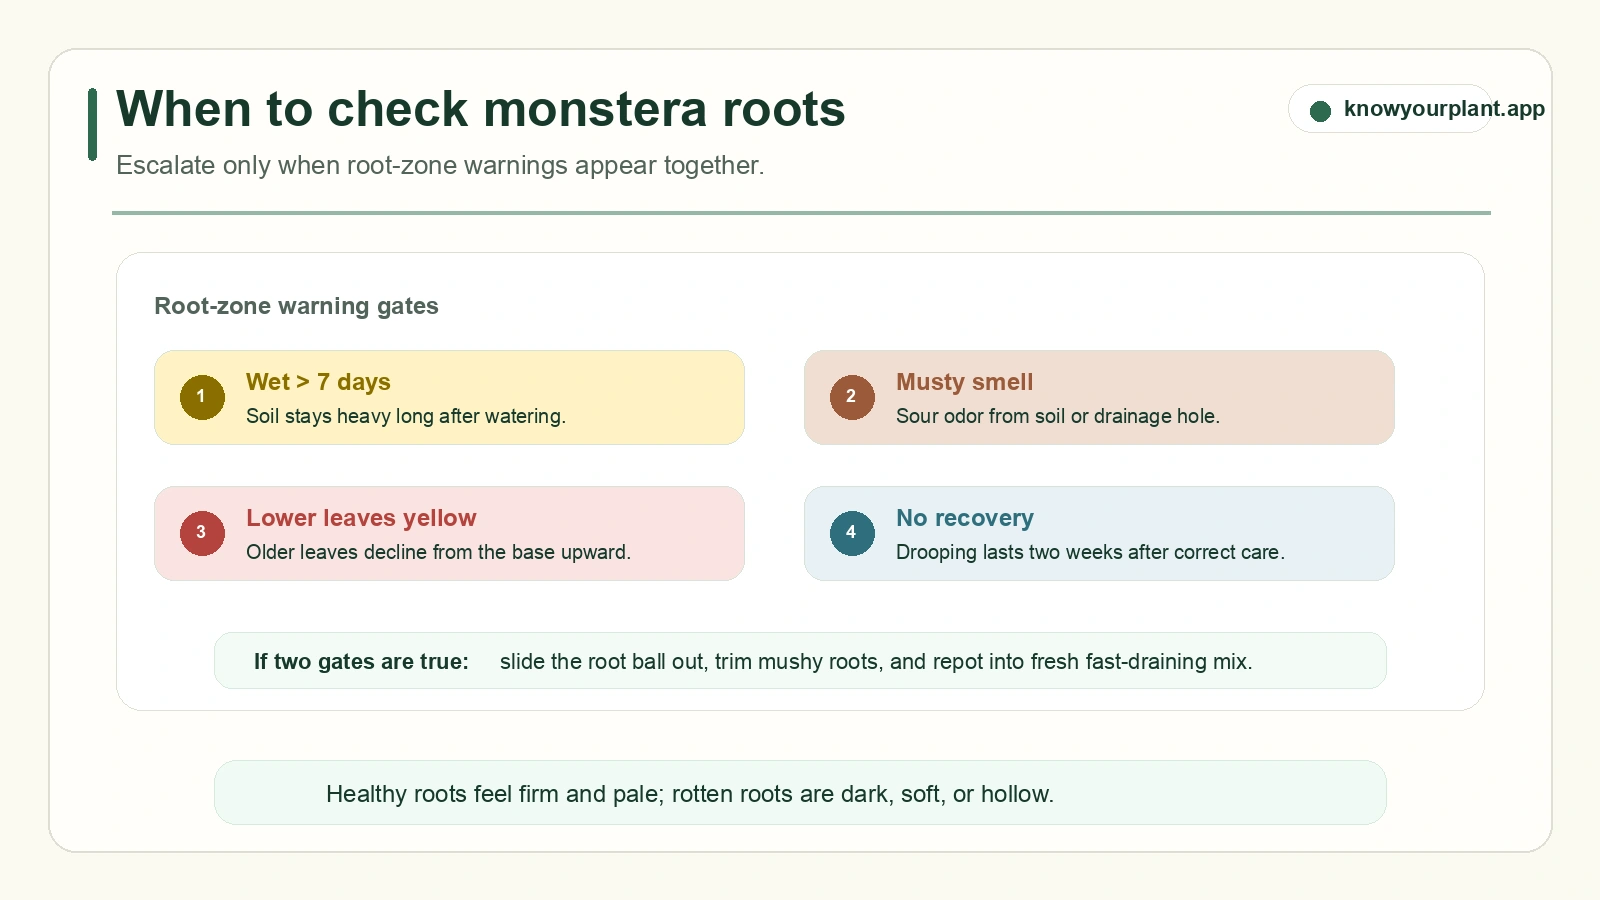This screenshot has width=1600, height=900.
Task: Click the green dot beside knowyourplant.app
Action: tap(1320, 111)
